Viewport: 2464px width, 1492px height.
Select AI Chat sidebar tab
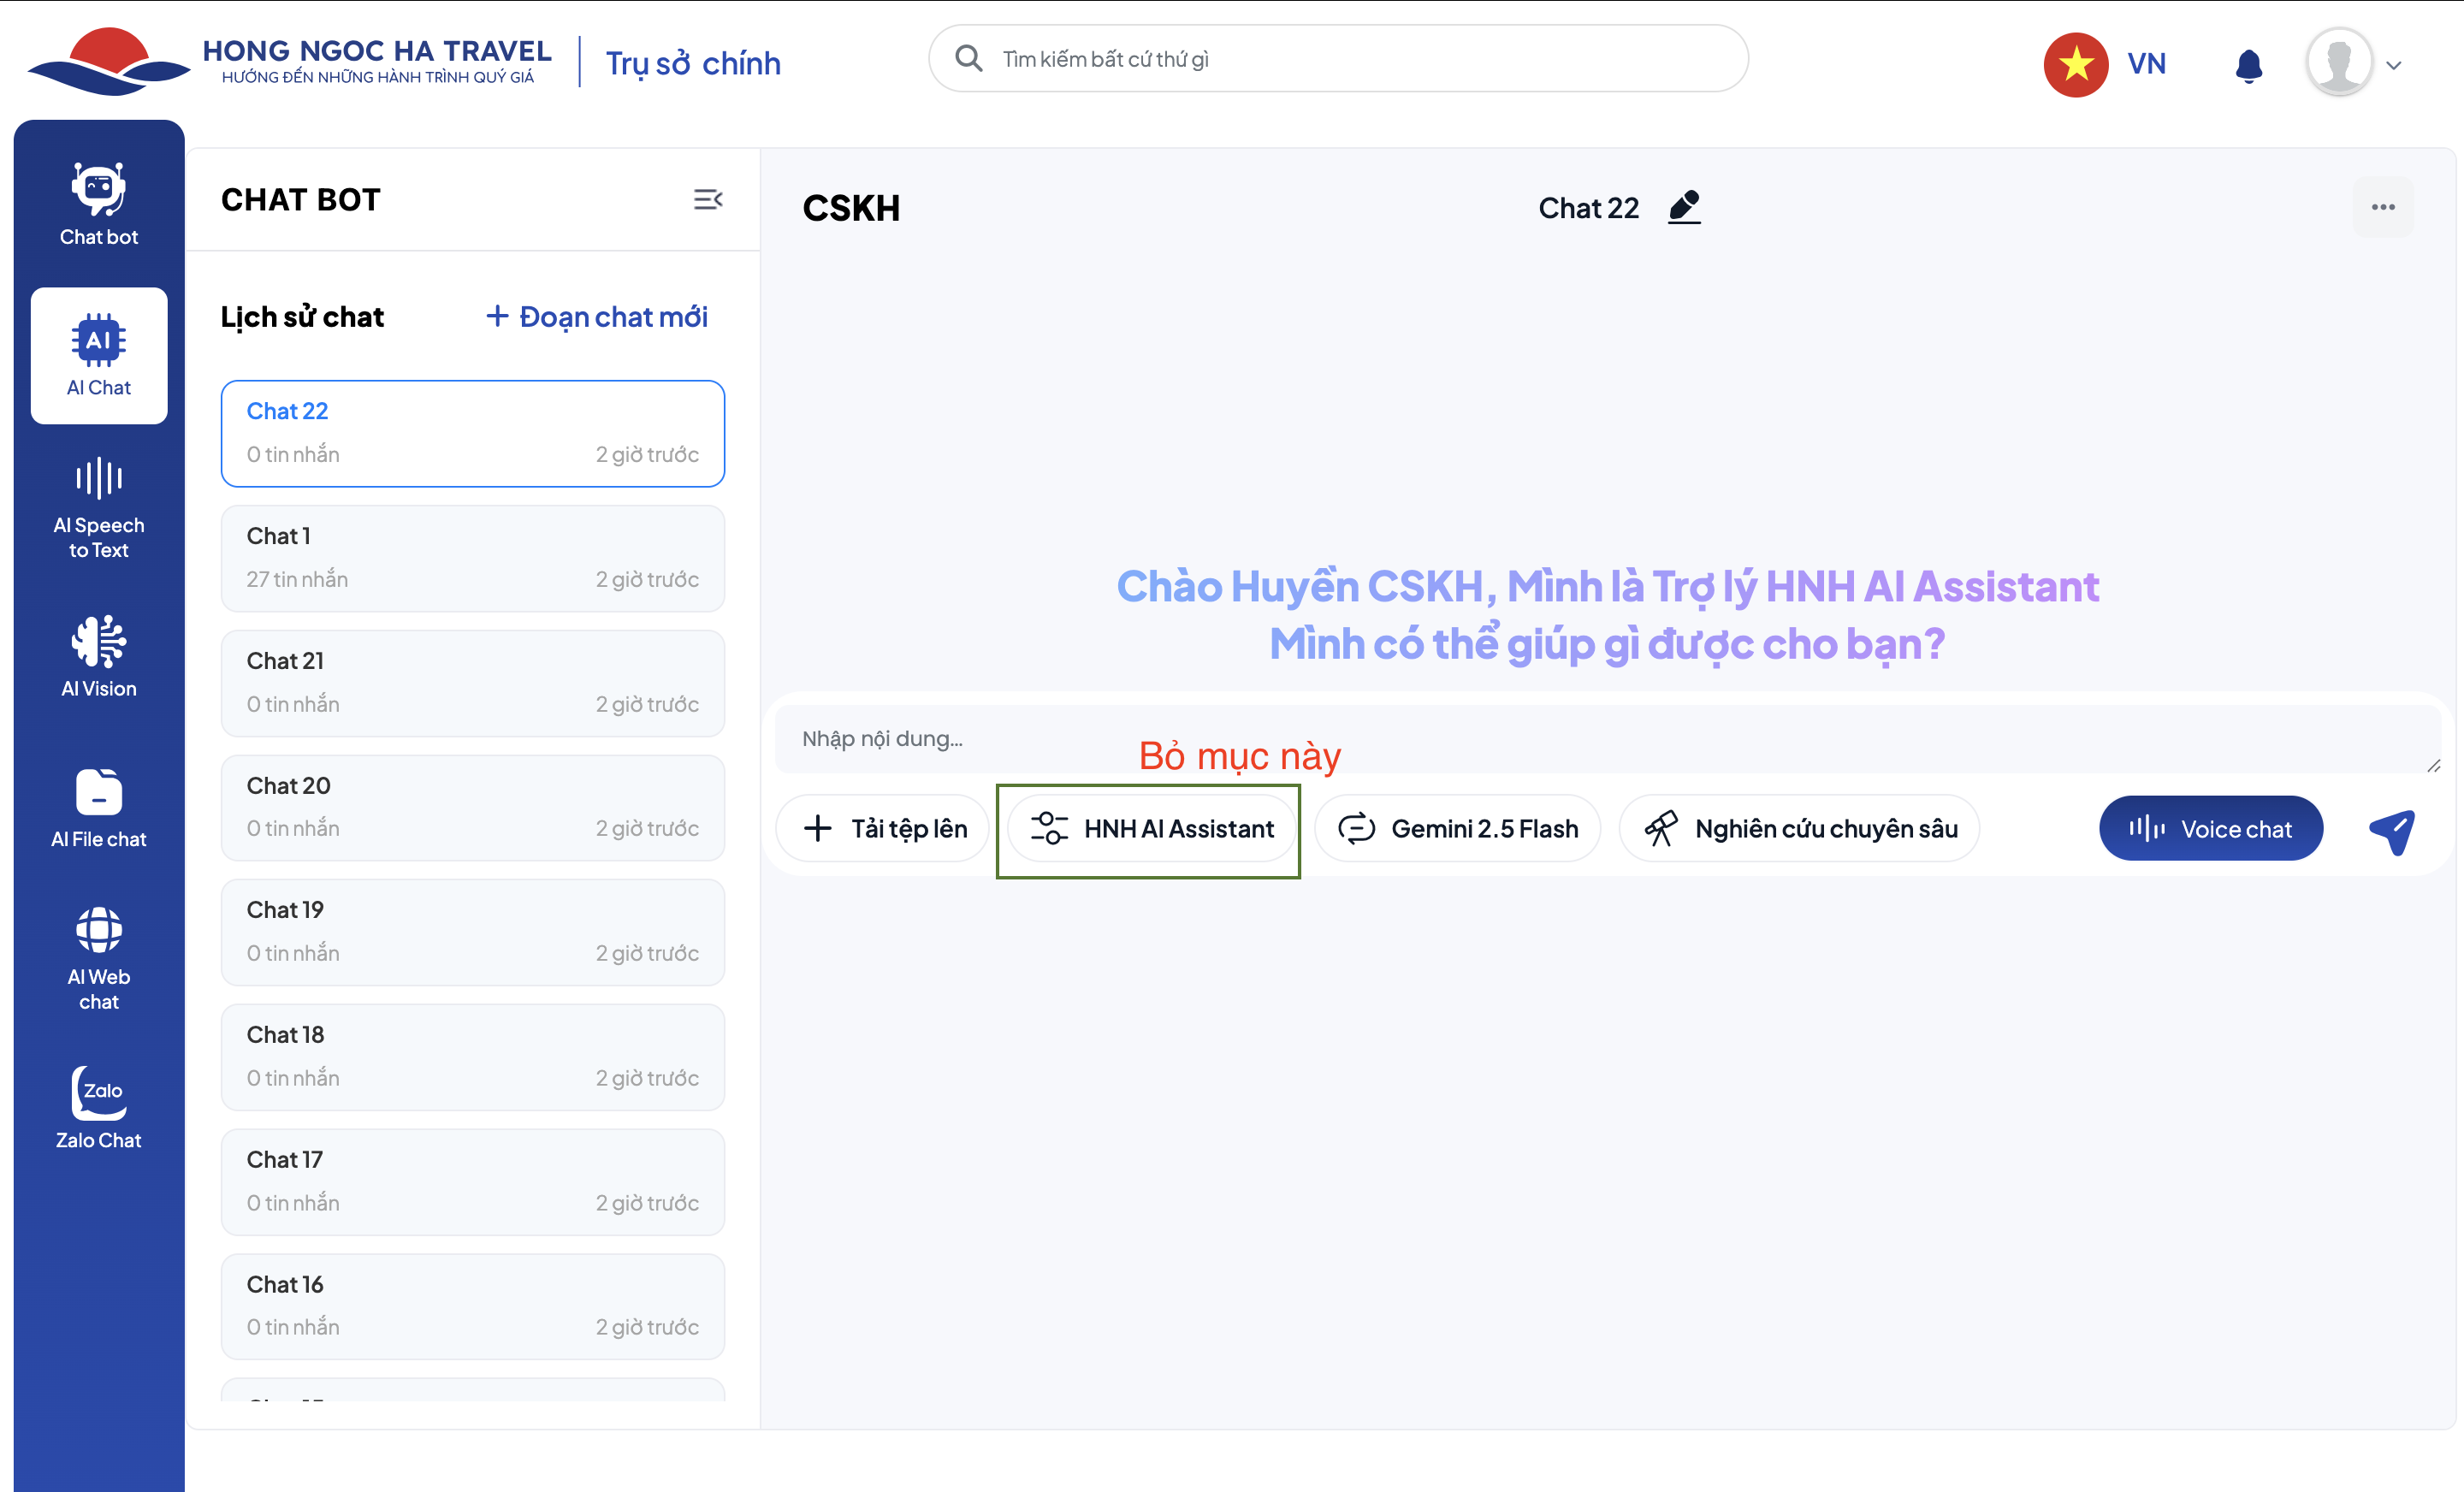coord(98,356)
